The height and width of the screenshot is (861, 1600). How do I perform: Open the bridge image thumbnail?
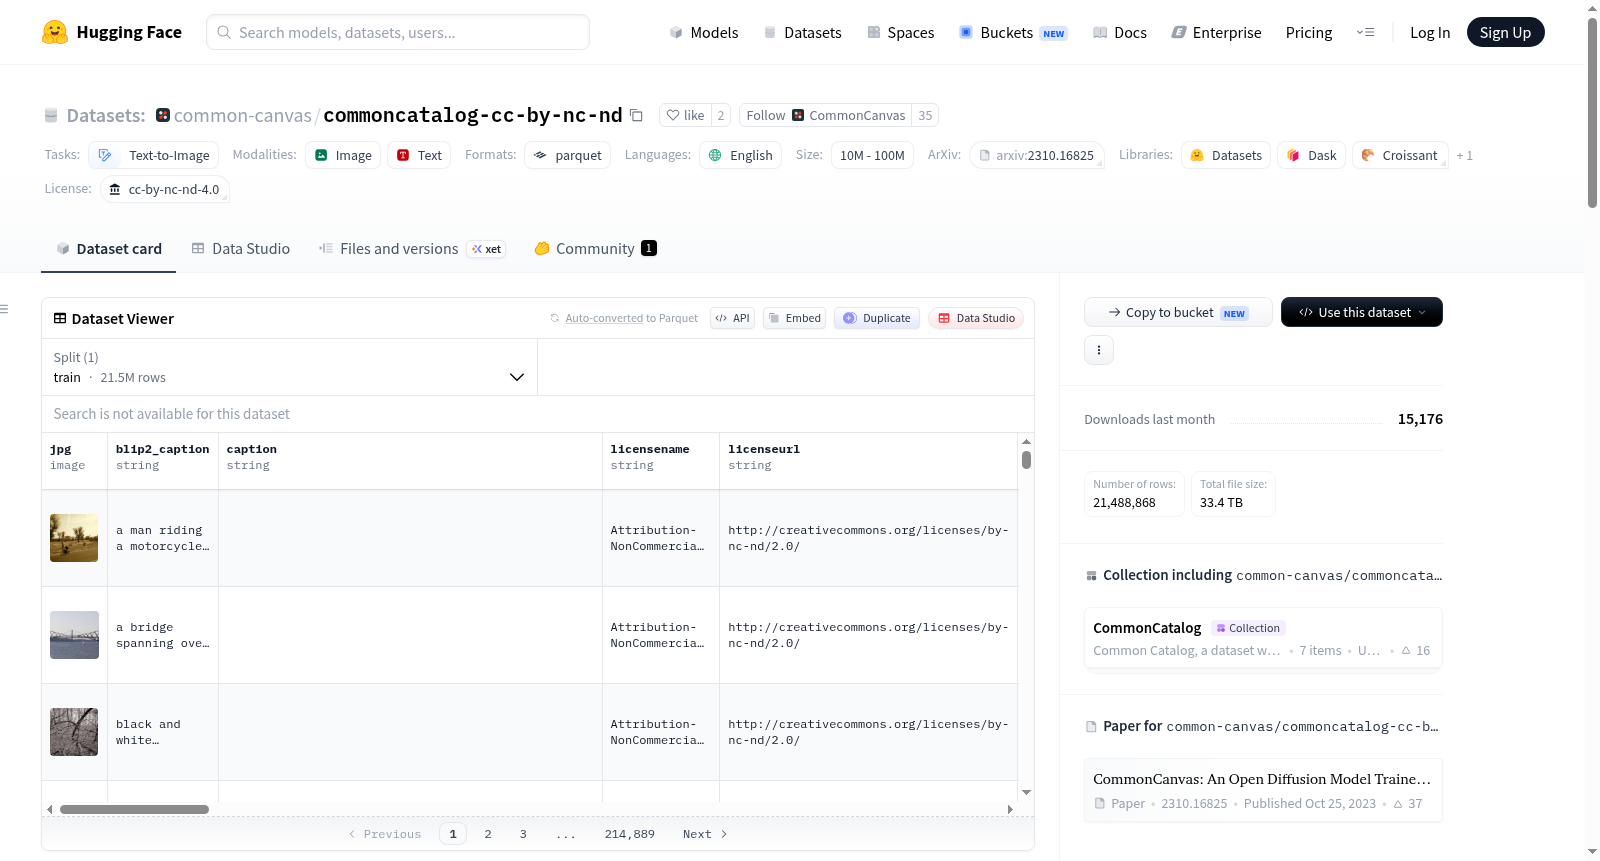[74, 635]
